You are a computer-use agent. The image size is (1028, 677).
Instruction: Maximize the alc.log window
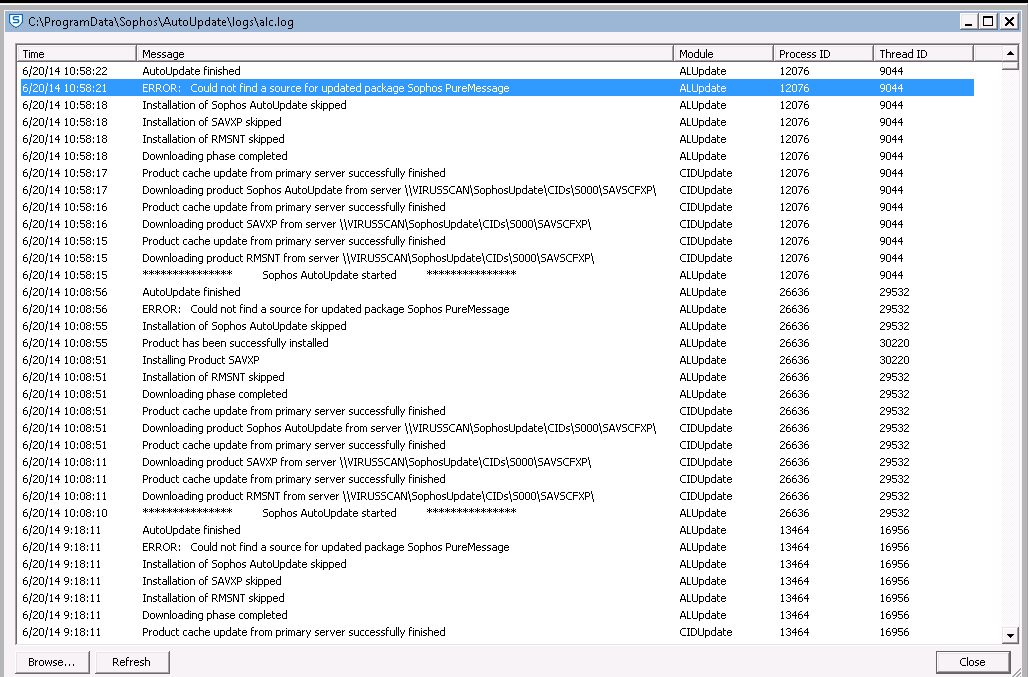click(x=988, y=22)
